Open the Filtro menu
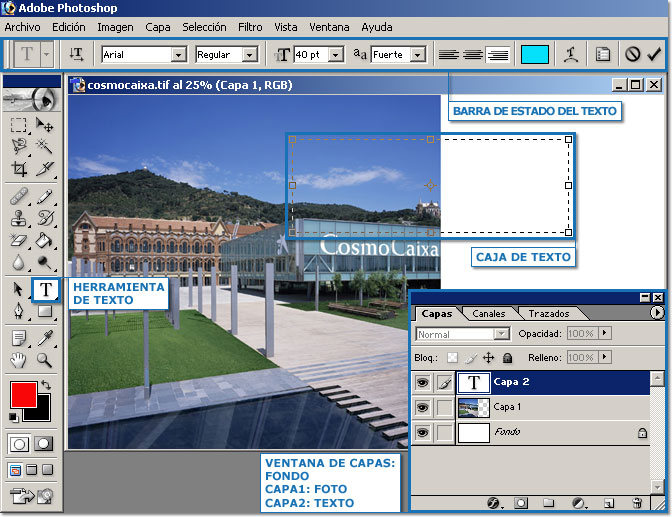This screenshot has width=672, height=517. pyautogui.click(x=251, y=27)
